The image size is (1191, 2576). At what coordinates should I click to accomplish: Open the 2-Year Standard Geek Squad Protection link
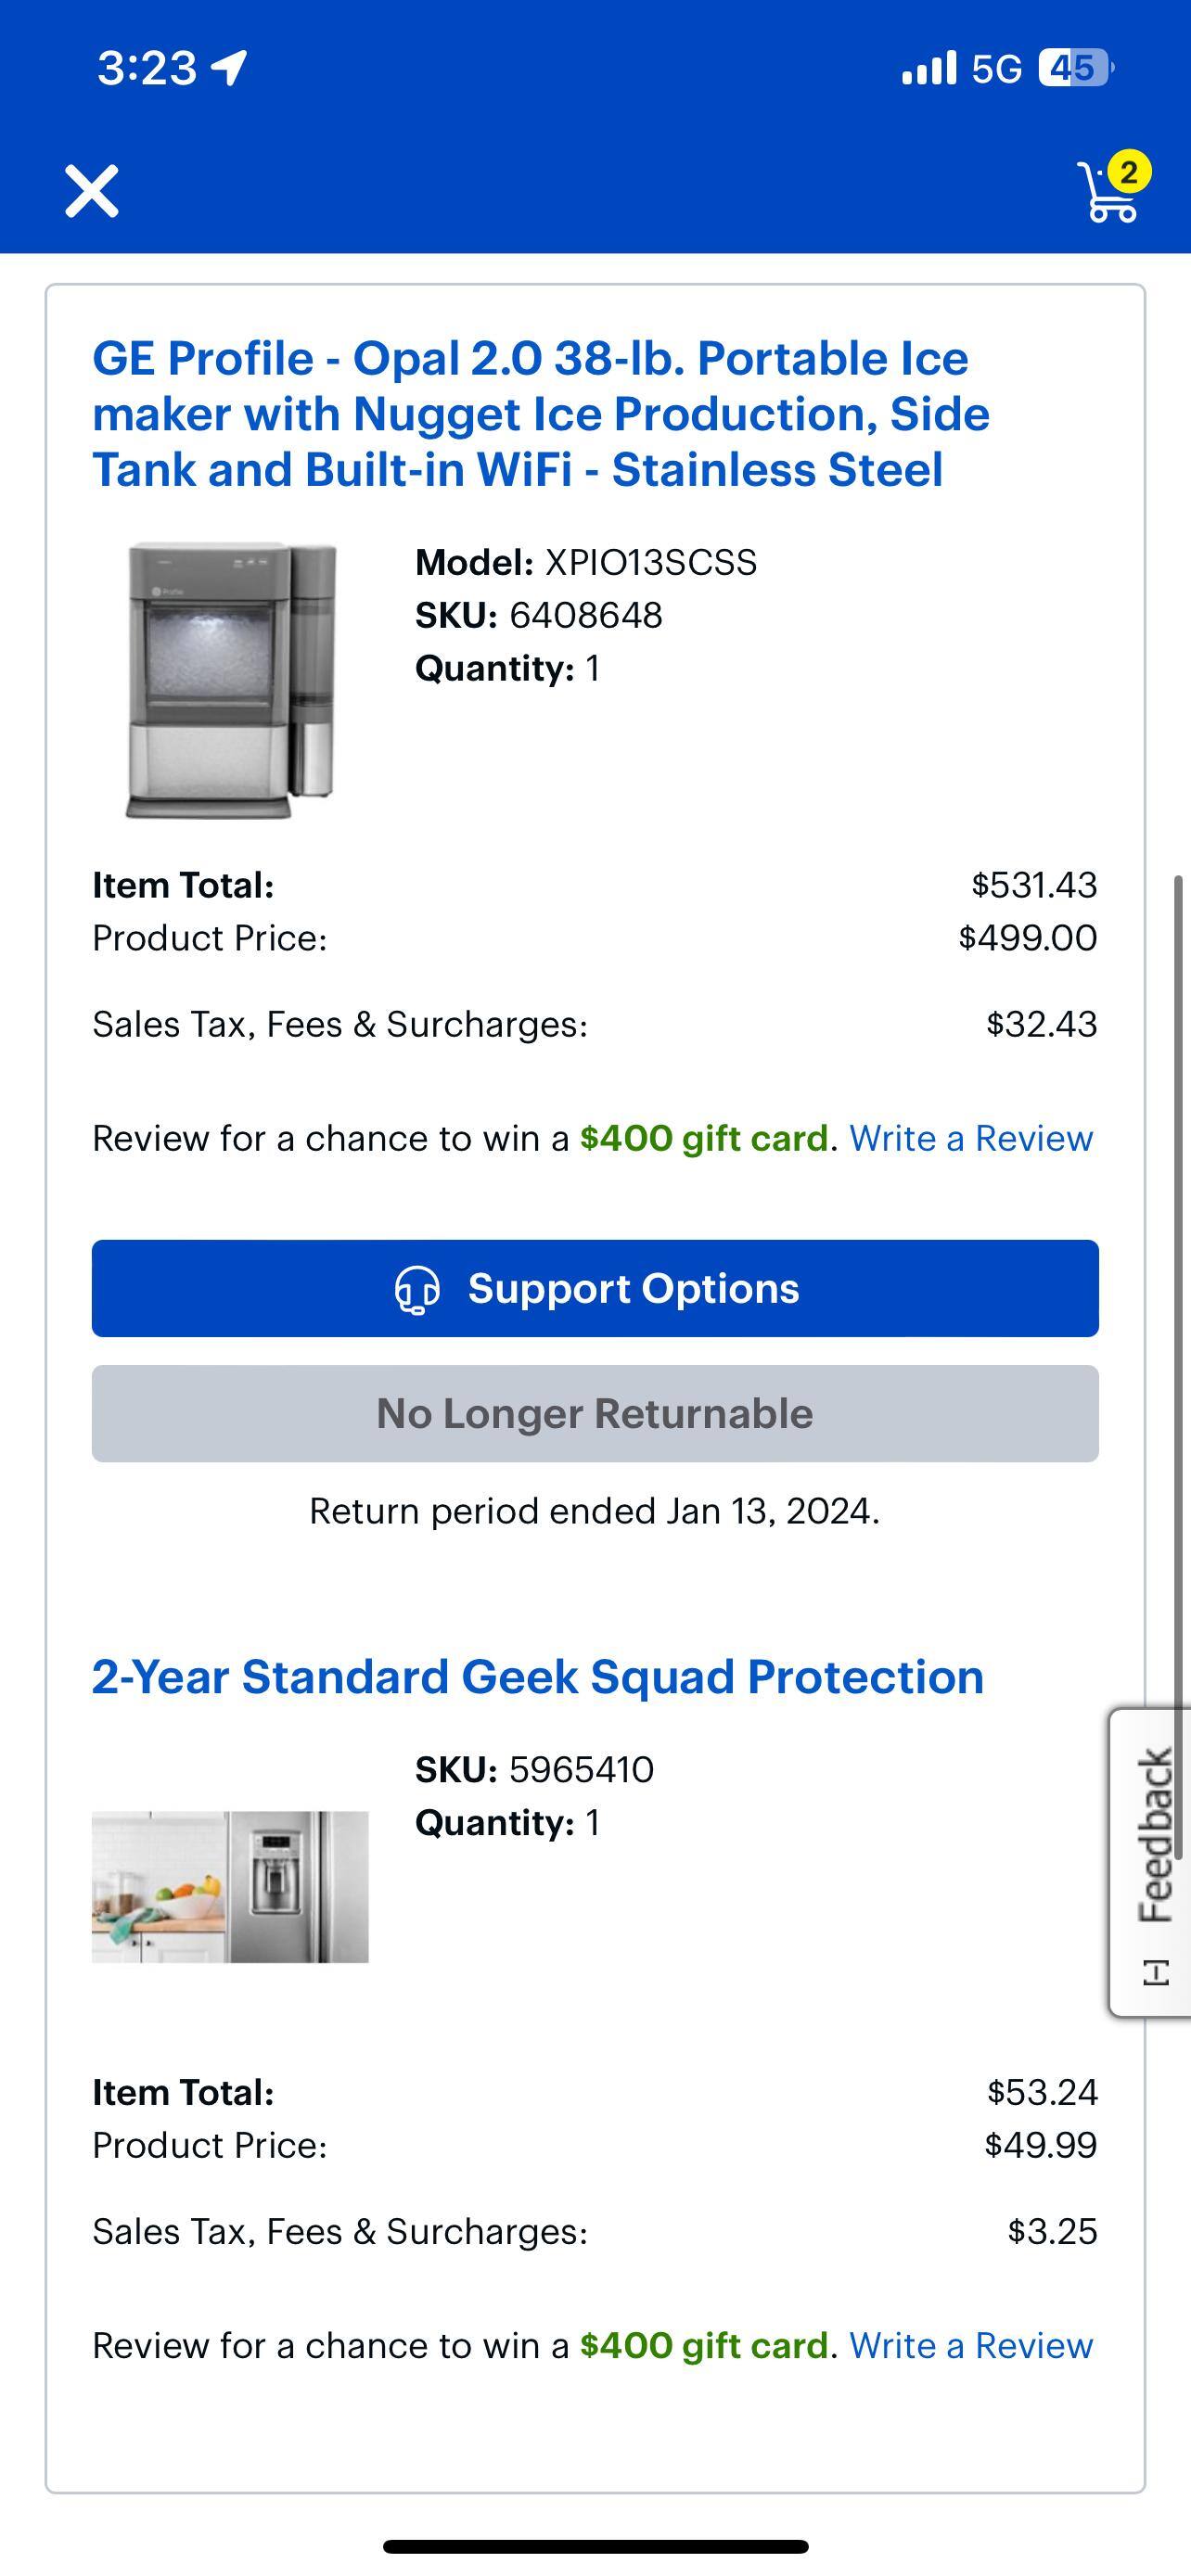538,1677
